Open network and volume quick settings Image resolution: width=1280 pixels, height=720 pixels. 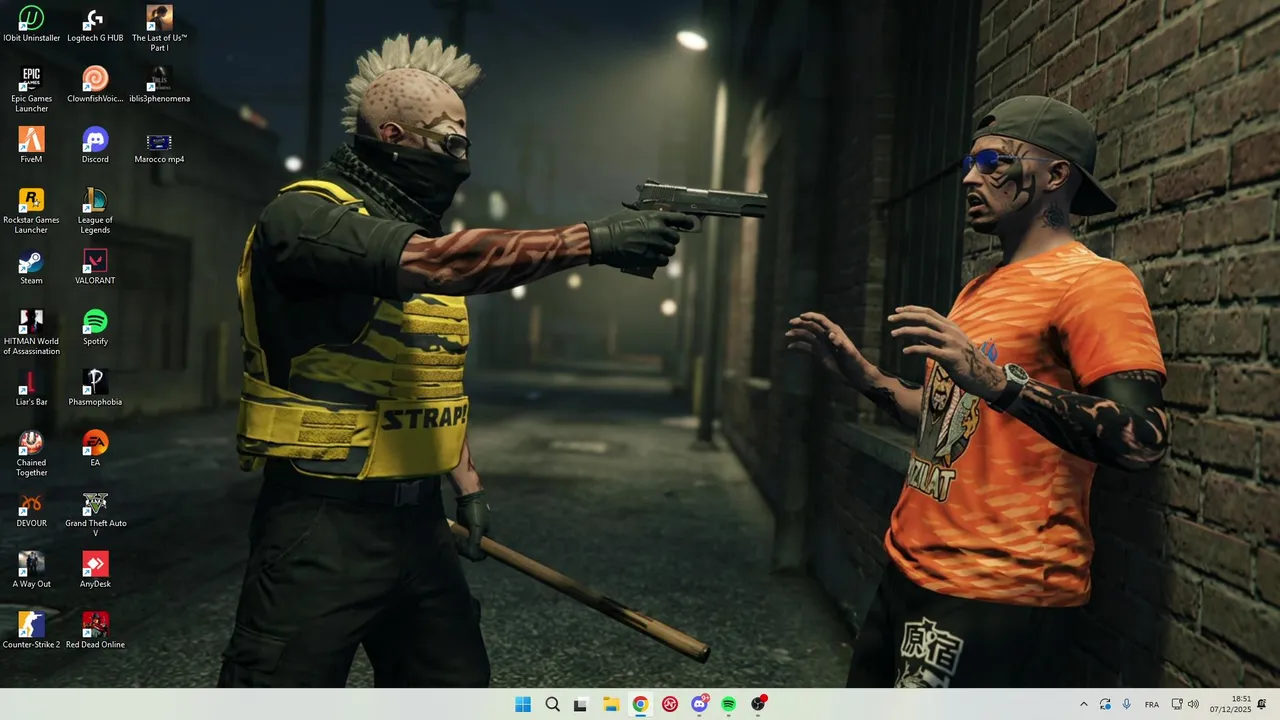(x=1185, y=704)
